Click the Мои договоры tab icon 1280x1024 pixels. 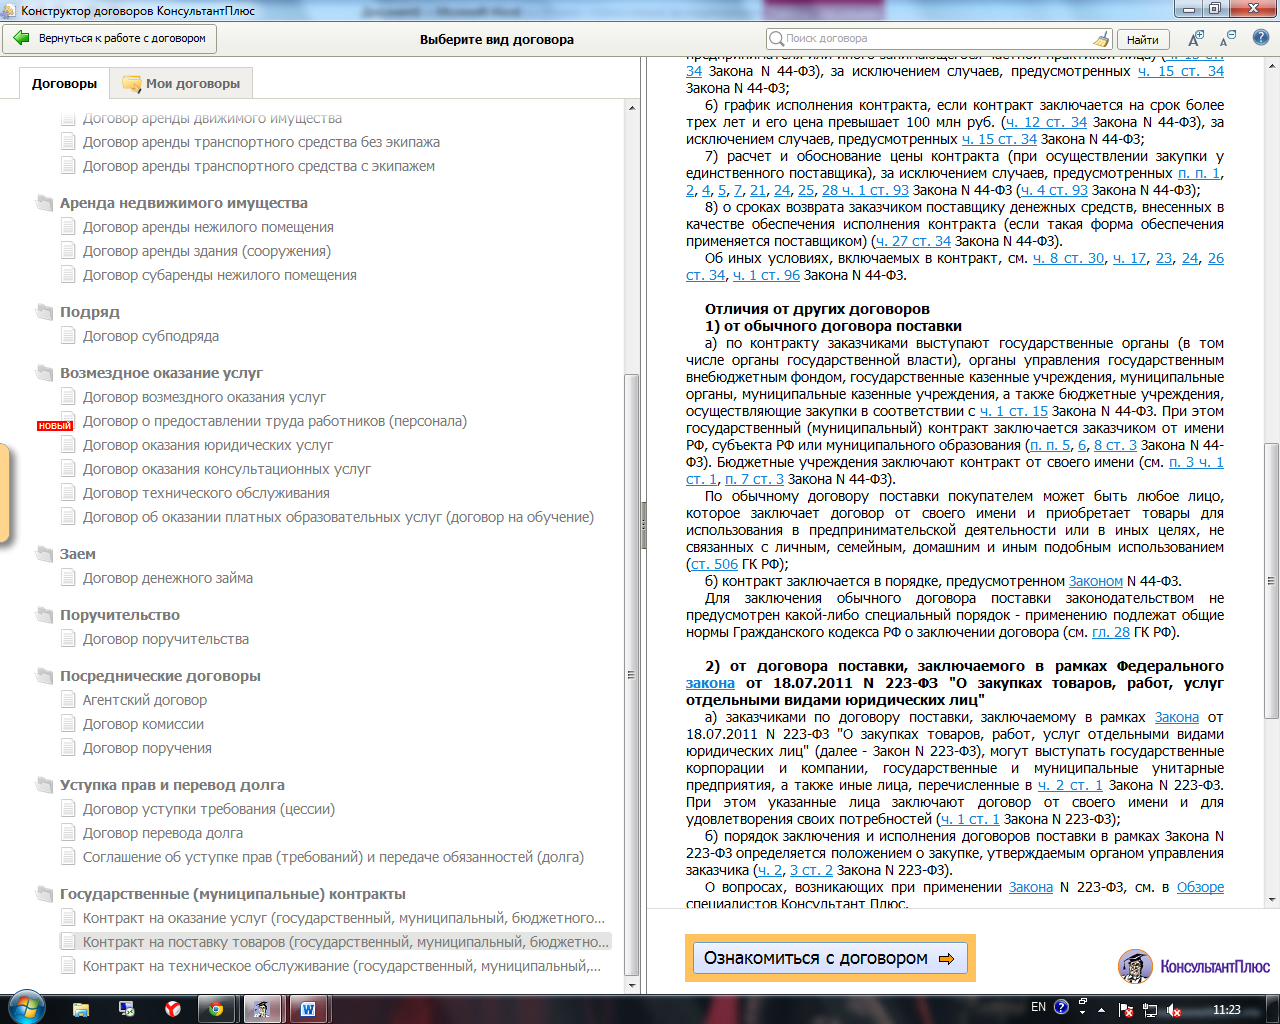[x=131, y=84]
